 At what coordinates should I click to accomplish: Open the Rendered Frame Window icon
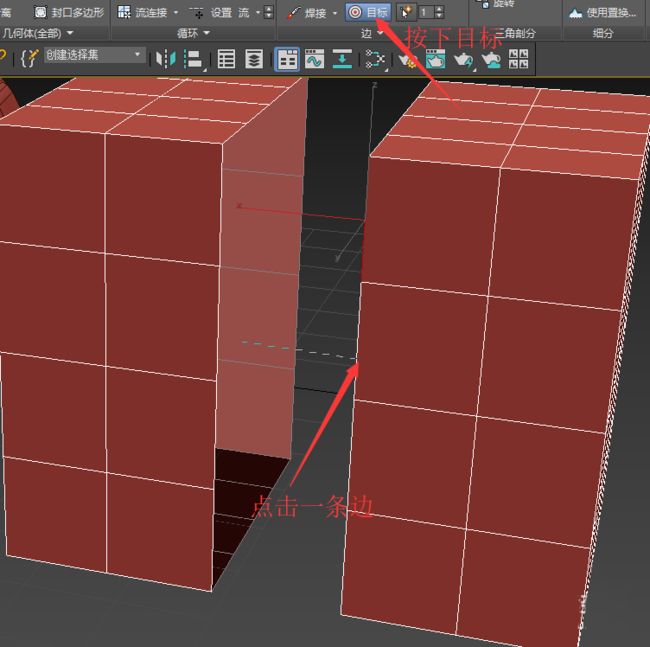point(435,59)
